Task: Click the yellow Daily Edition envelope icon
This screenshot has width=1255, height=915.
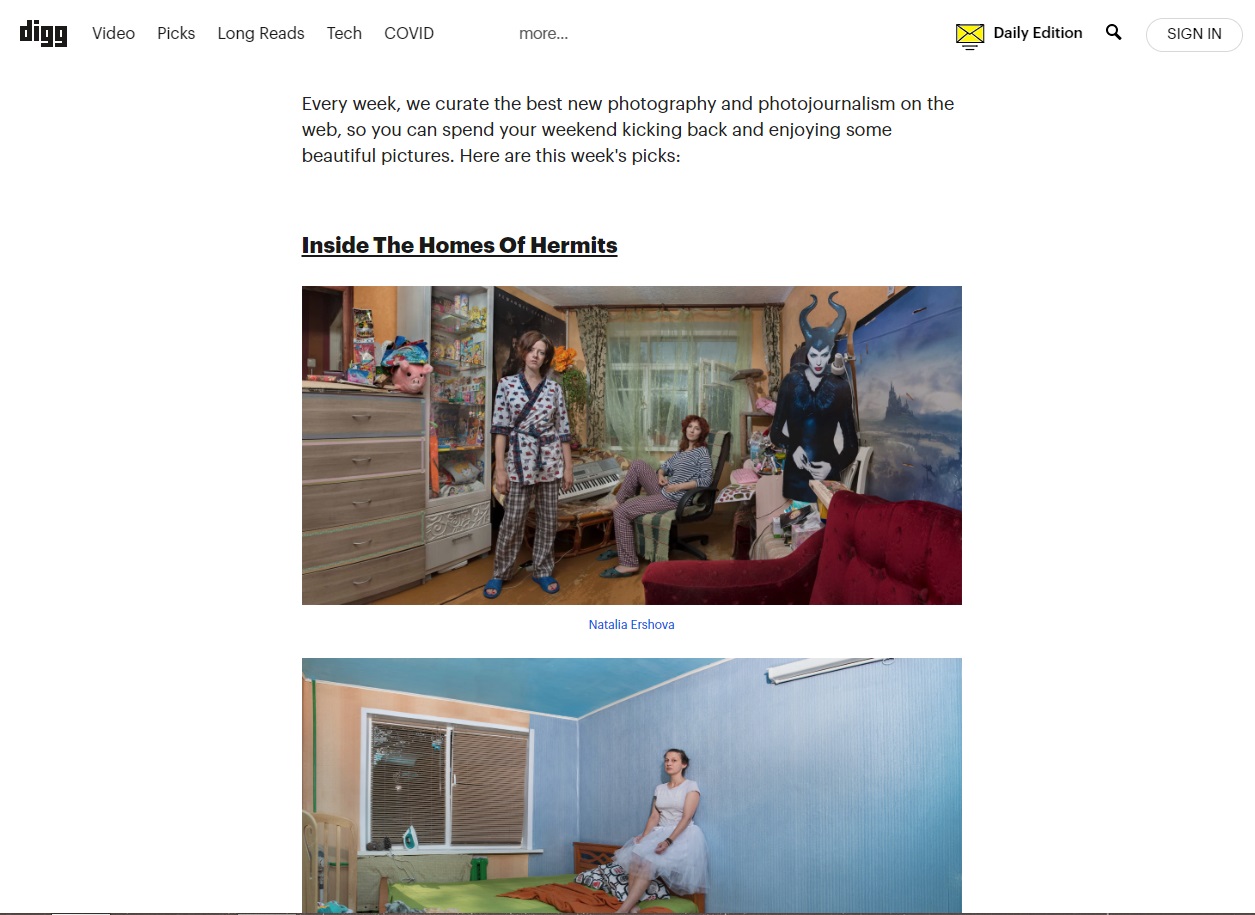Action: point(969,36)
